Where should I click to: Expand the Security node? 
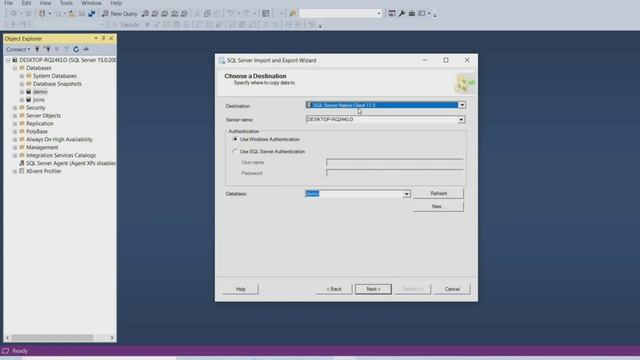pyautogui.click(x=15, y=108)
